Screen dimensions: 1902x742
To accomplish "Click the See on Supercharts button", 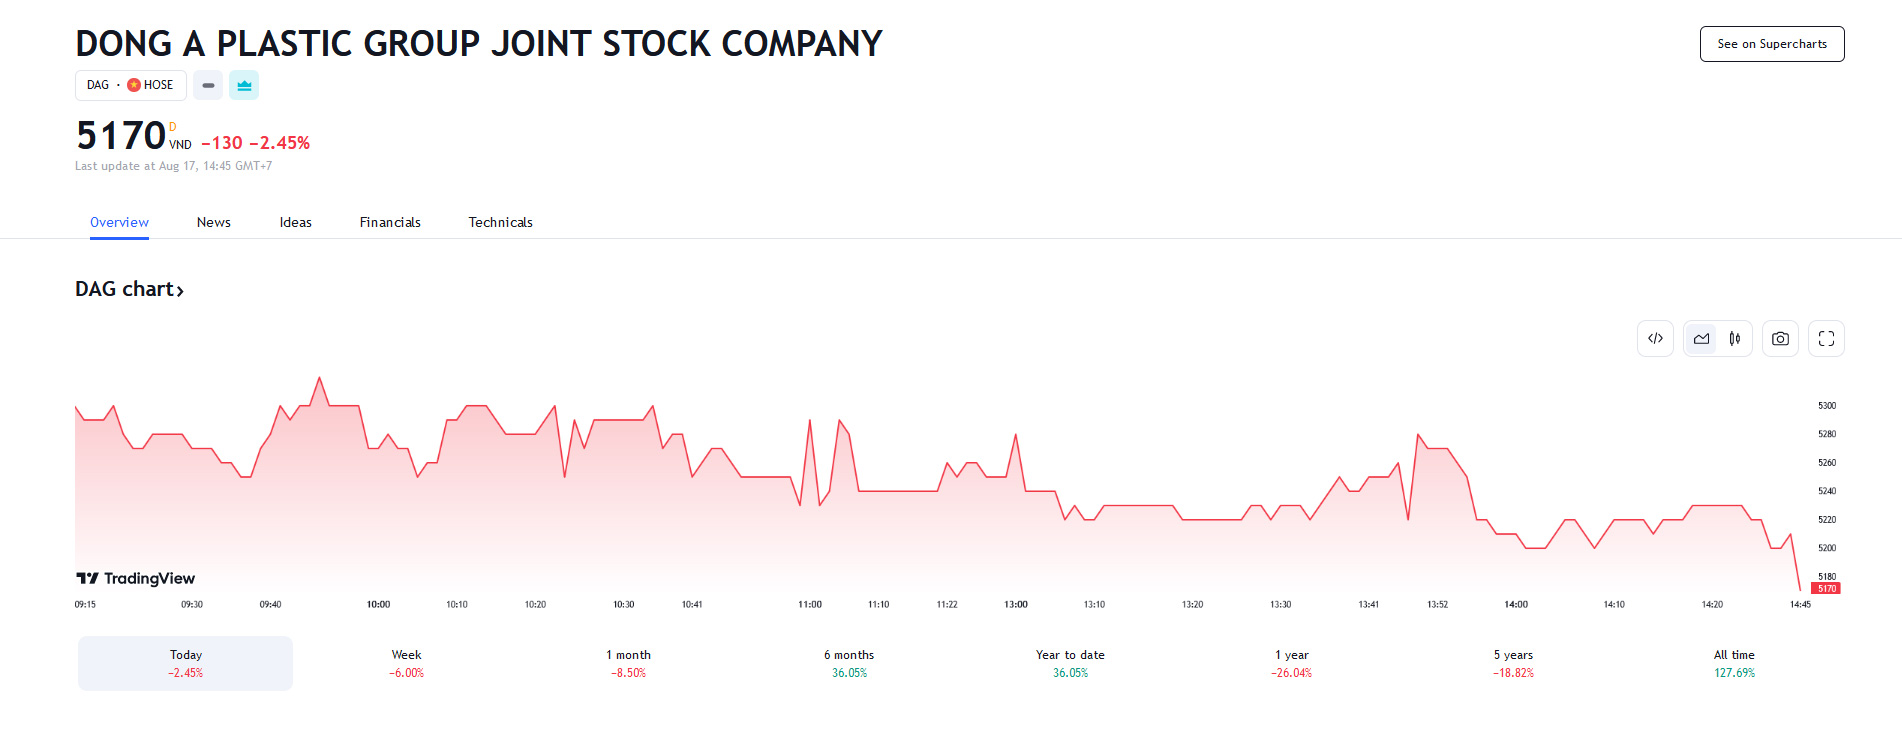I will (x=1771, y=44).
